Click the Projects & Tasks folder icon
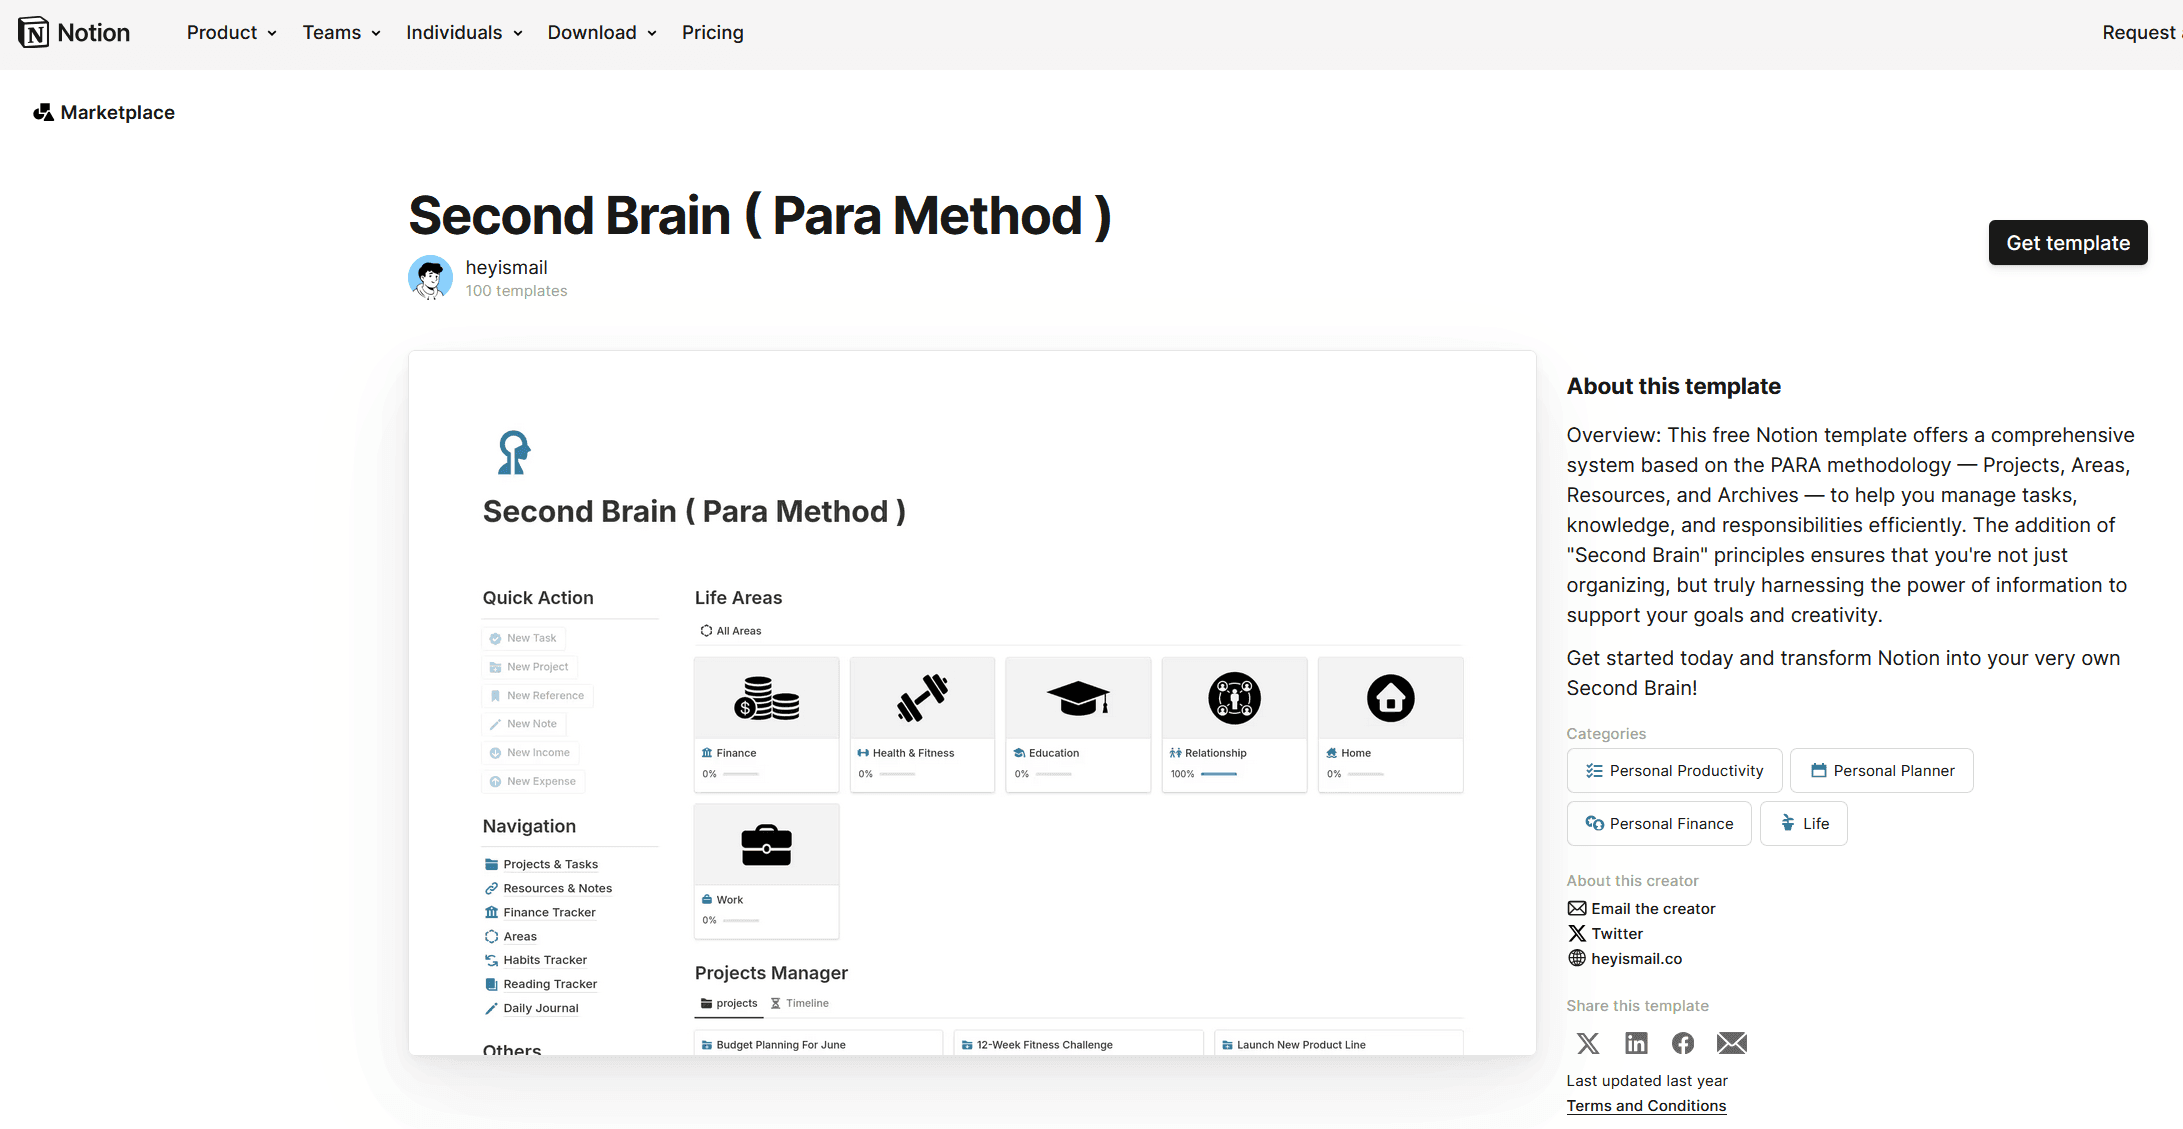 [491, 864]
